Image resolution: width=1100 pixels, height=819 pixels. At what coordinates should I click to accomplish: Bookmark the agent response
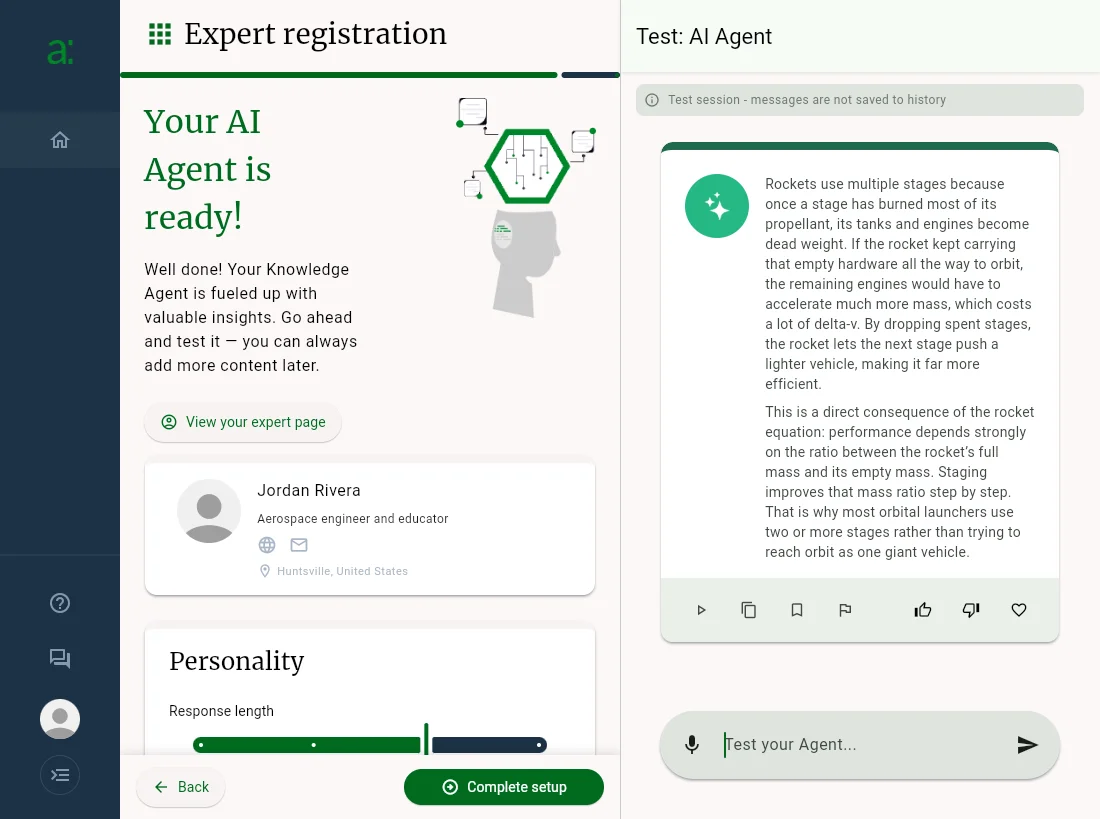coord(797,610)
